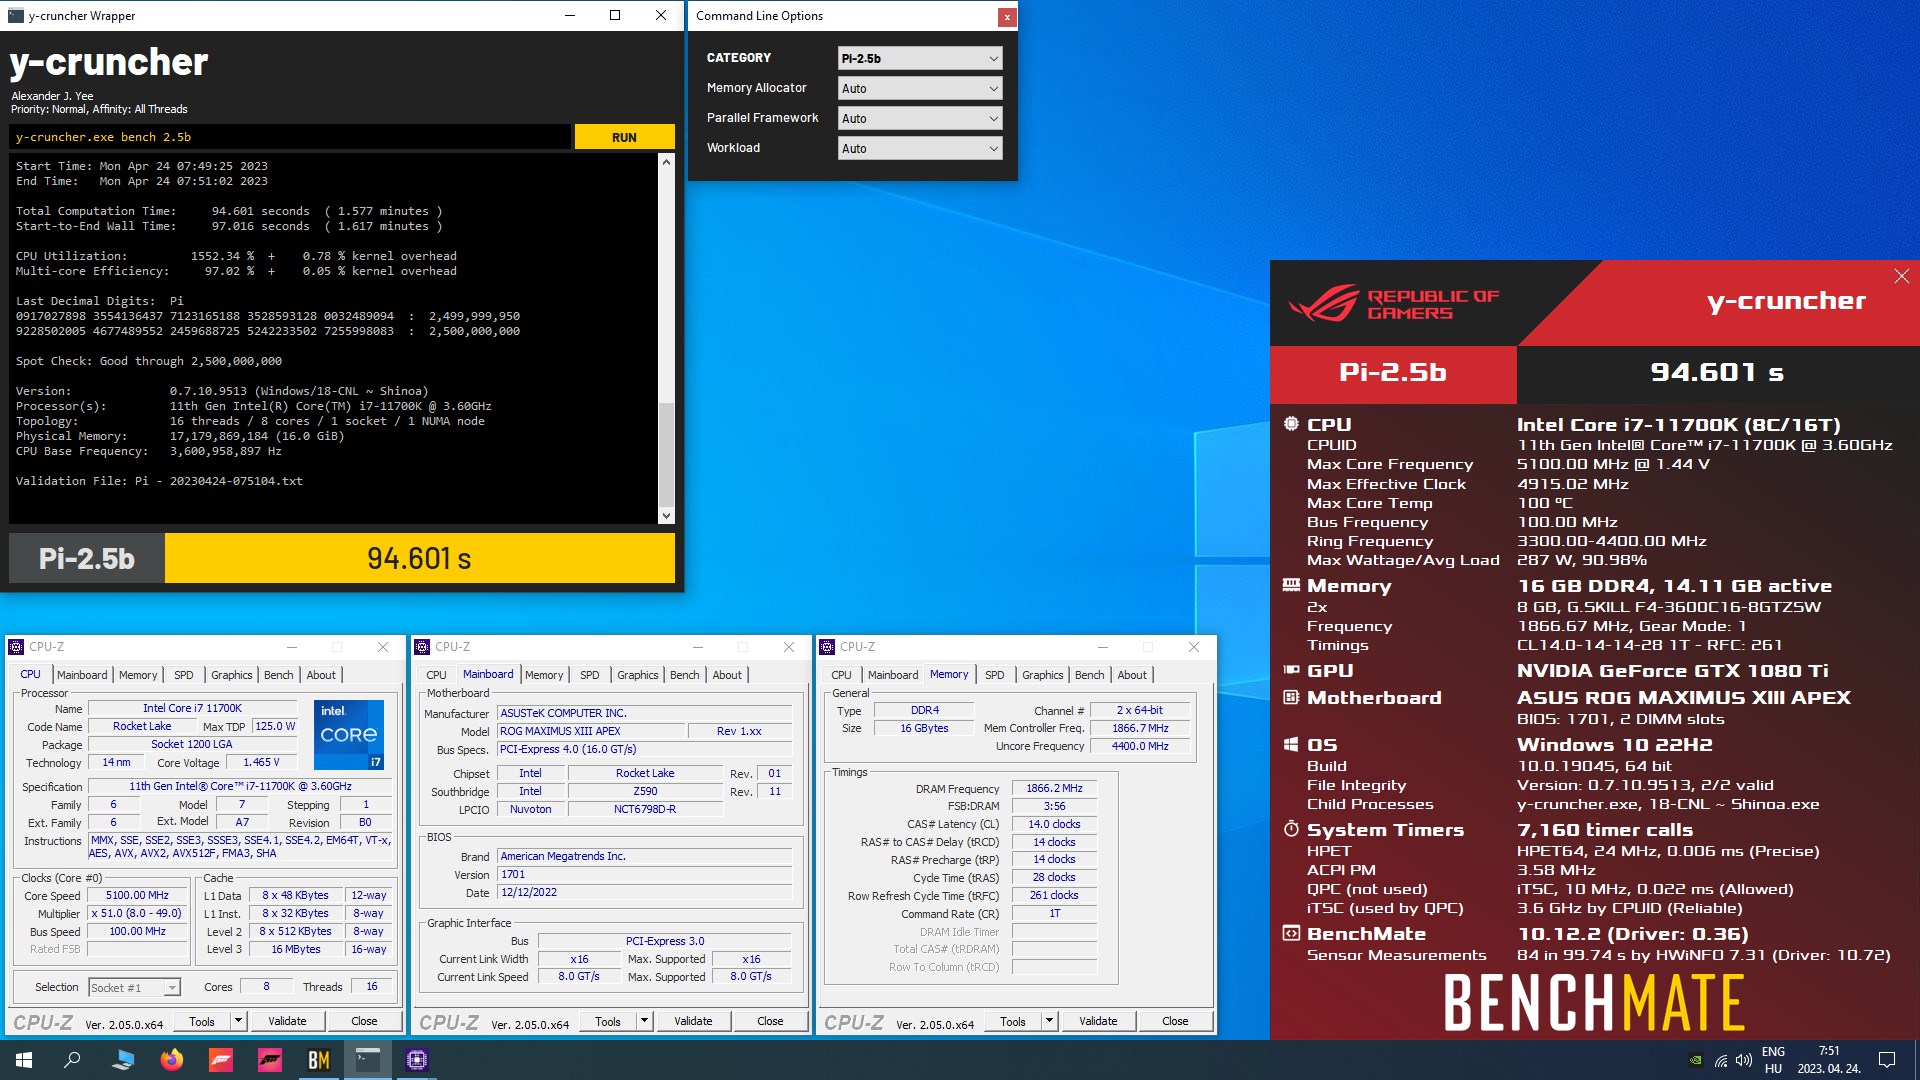Image resolution: width=1920 pixels, height=1080 pixels.
Task: Click the Core Speed 5100.00 MHz value
Action: pyautogui.click(x=138, y=896)
